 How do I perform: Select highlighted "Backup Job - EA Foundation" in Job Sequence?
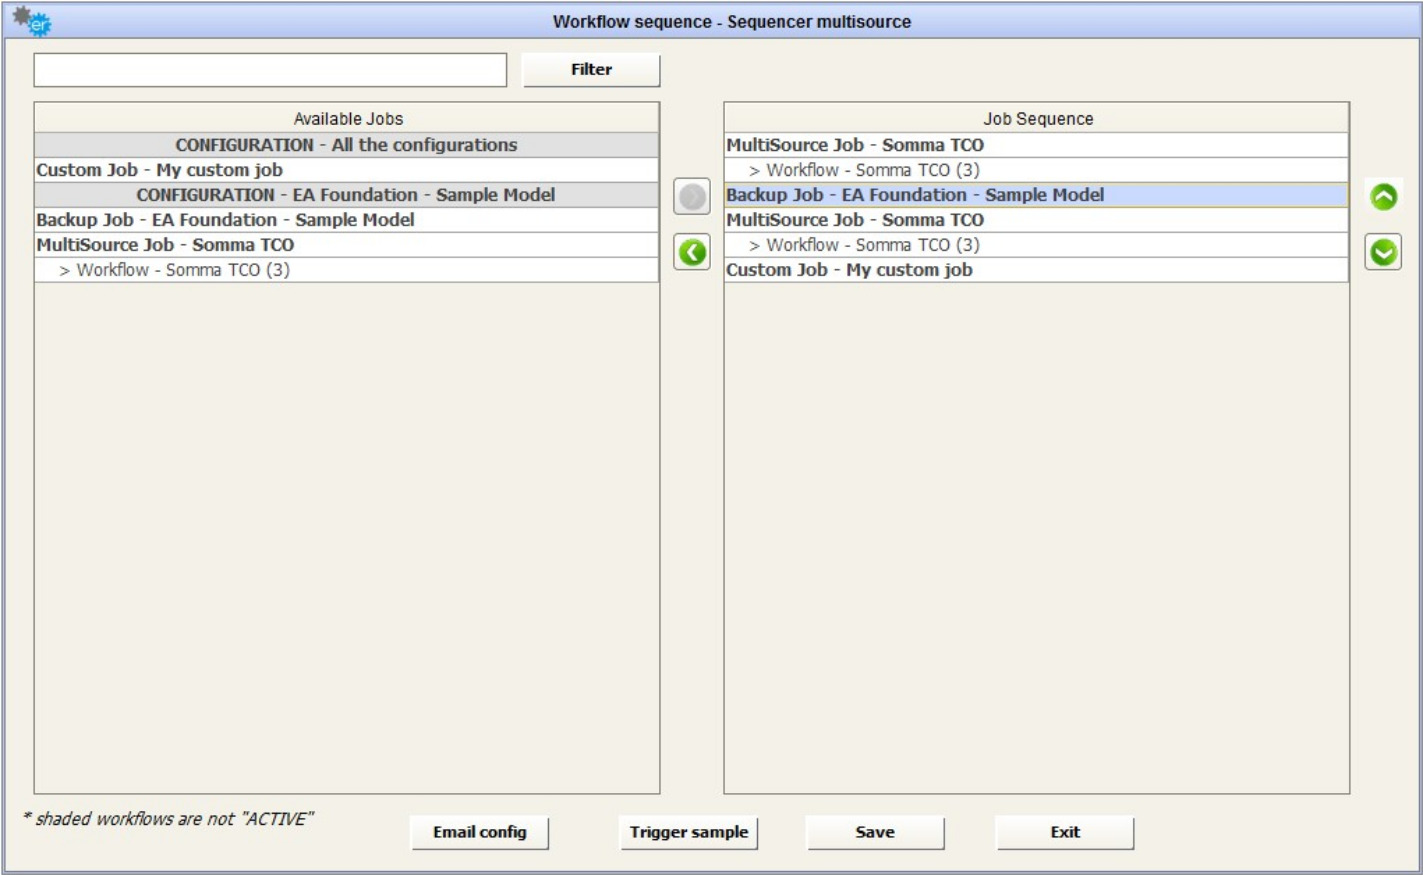(x=1036, y=195)
